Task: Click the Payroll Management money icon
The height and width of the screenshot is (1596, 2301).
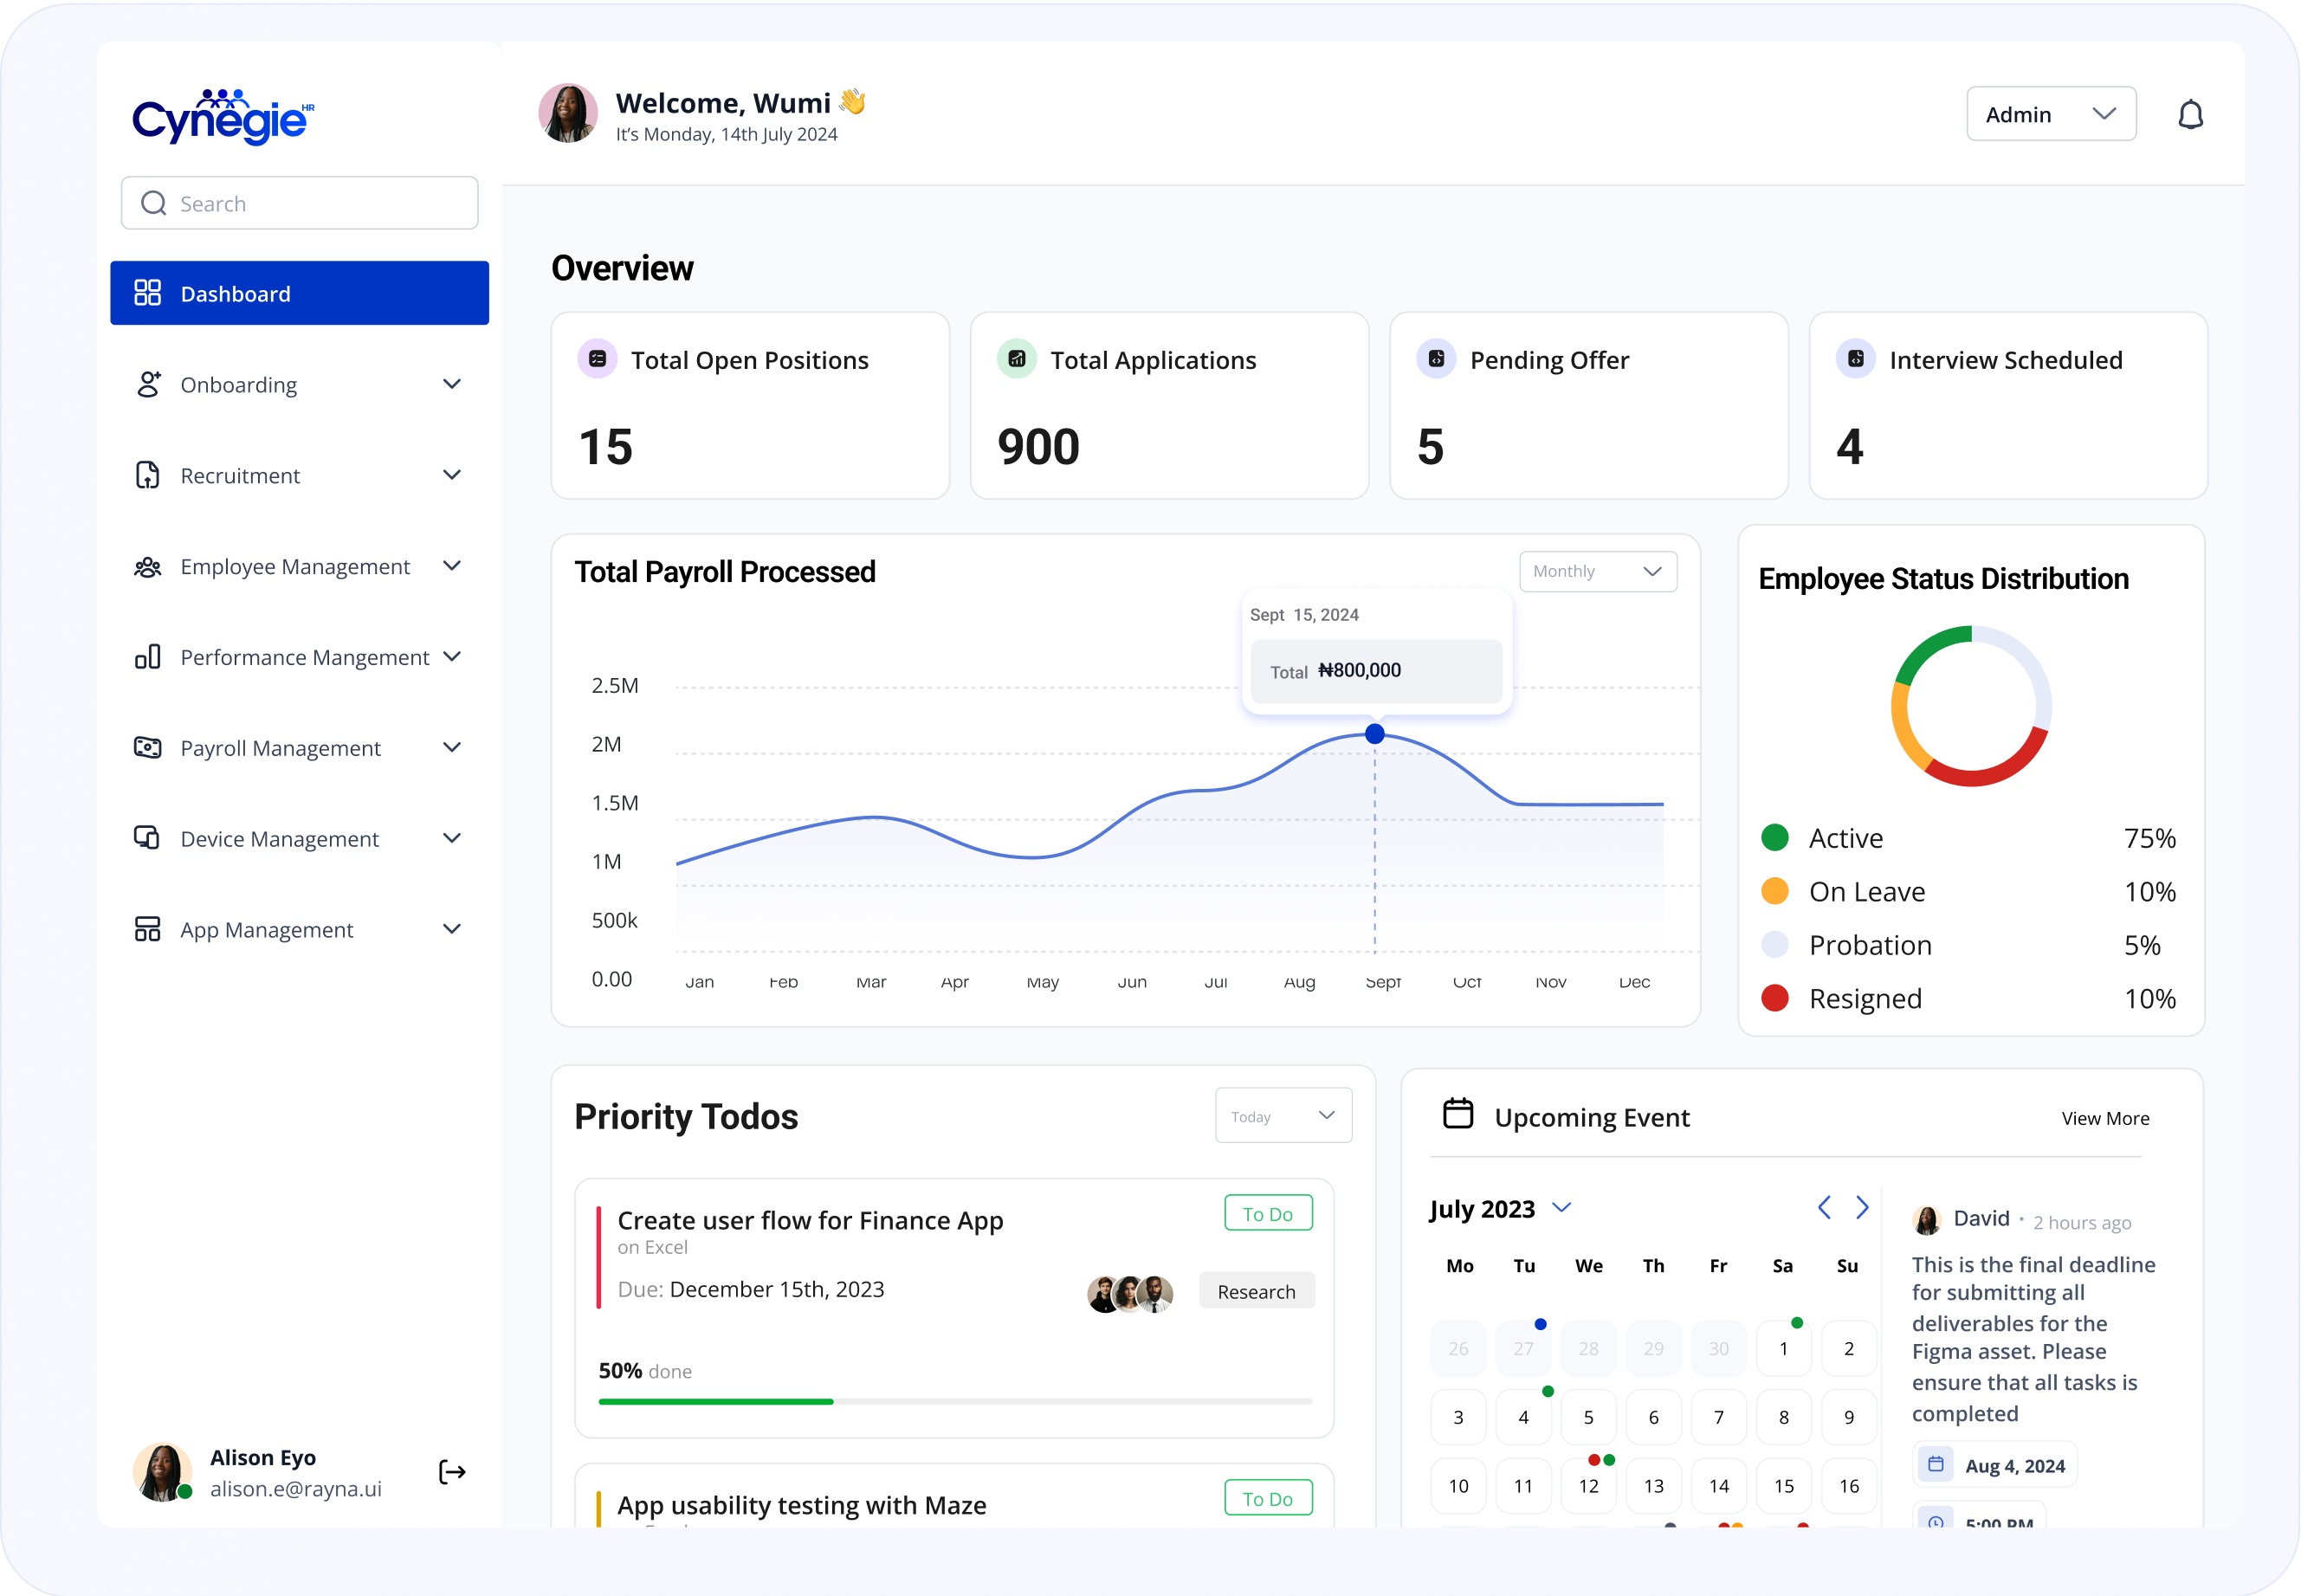Action: 148,747
